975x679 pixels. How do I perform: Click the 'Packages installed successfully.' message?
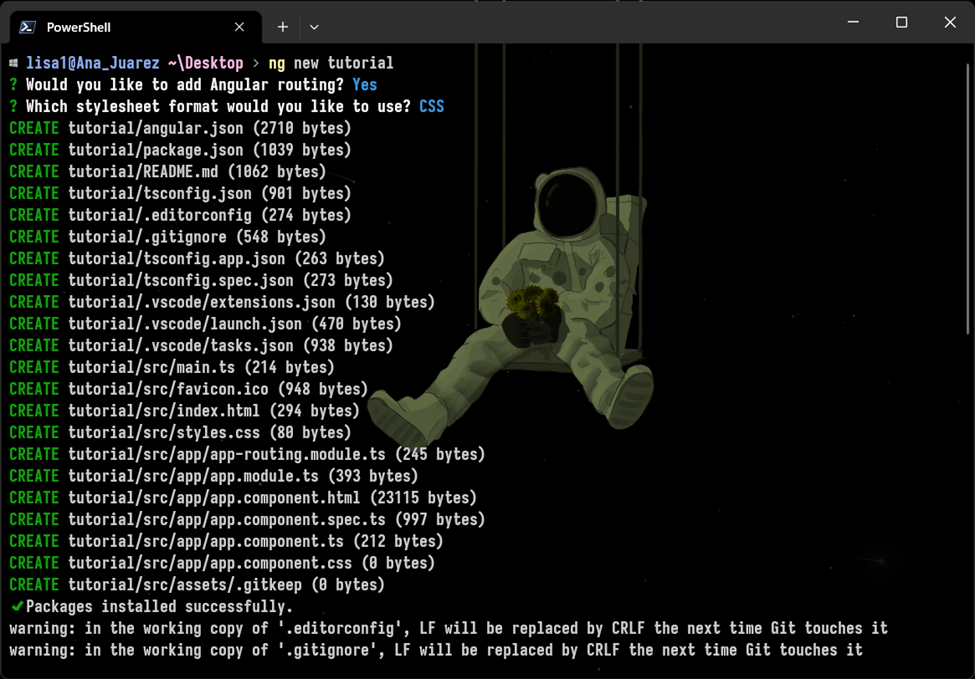[159, 607]
